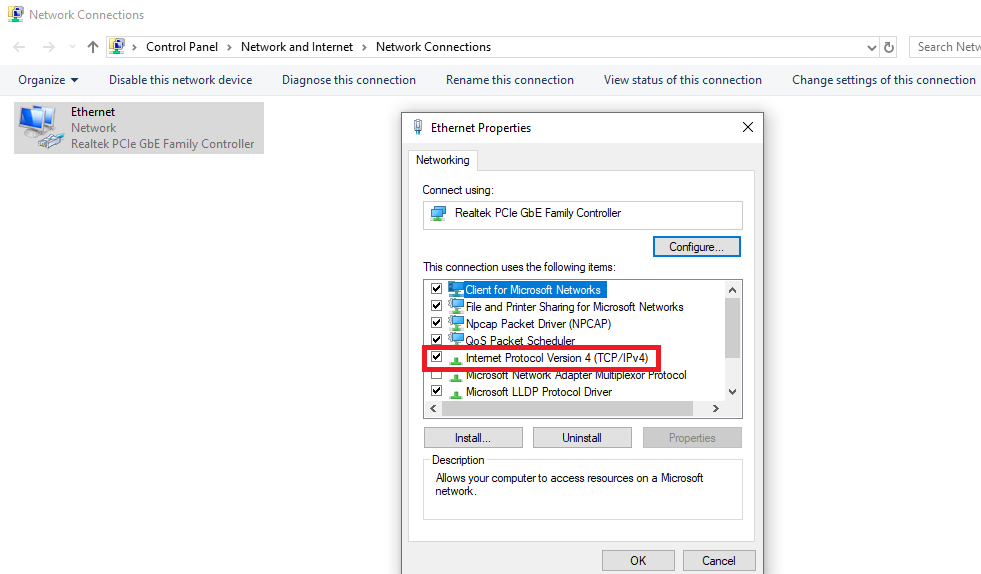Click the Network Connections window title icon
The height and width of the screenshot is (574, 981).
tap(15, 14)
